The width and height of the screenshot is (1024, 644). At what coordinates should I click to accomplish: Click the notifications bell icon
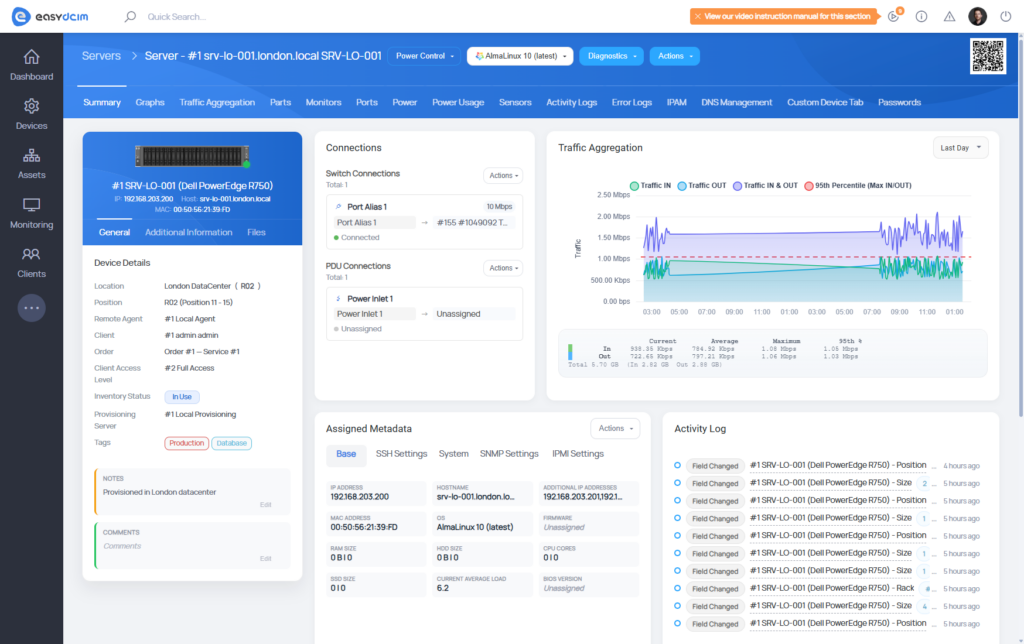coord(893,16)
